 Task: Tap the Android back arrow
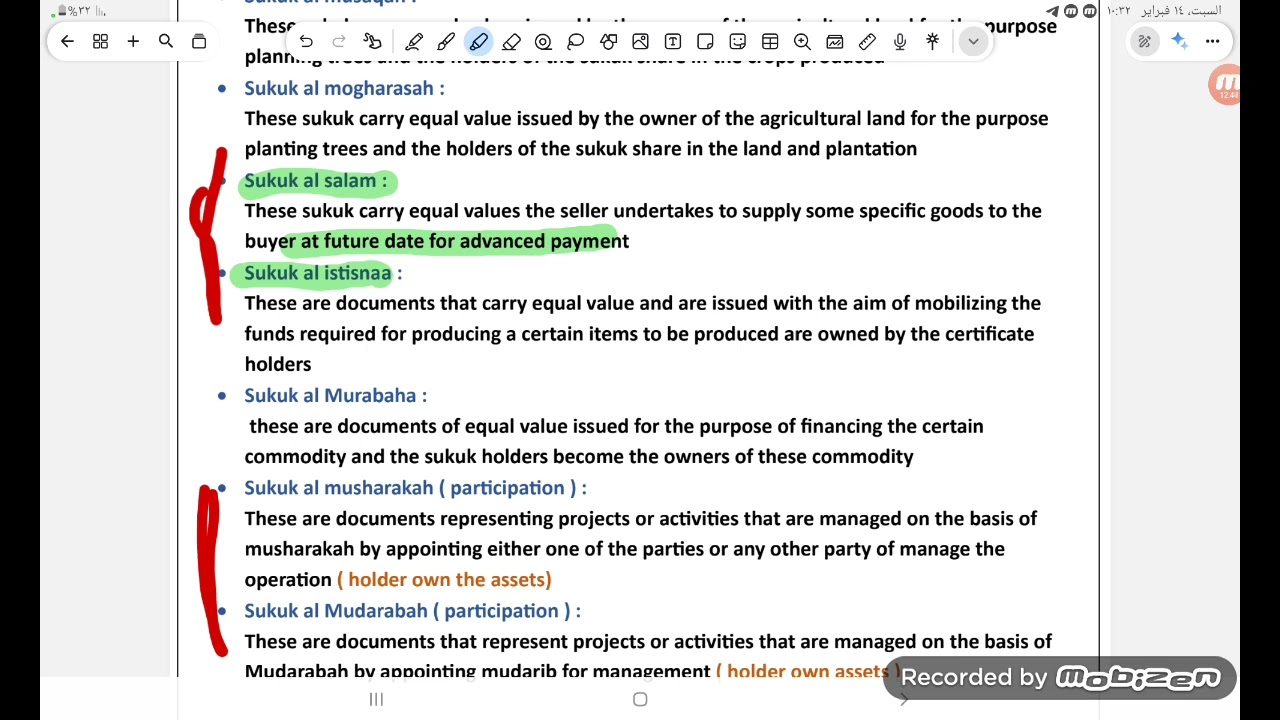click(x=904, y=699)
